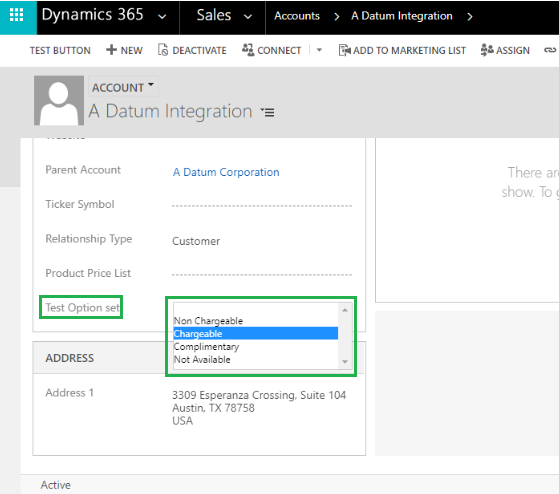559x494 pixels.
Task: Go to Accounts in breadcrumb
Action: [297, 16]
